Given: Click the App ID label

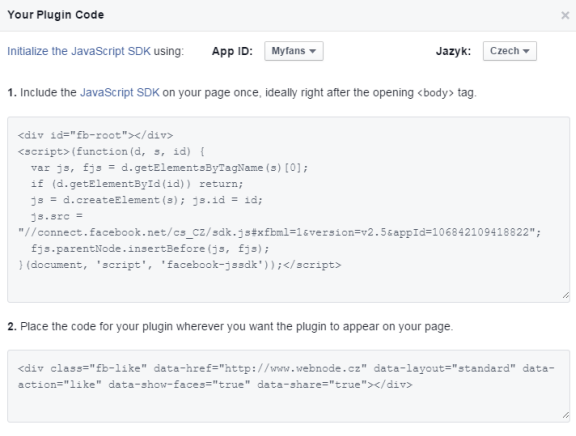Looking at the screenshot, I should [x=232, y=51].
